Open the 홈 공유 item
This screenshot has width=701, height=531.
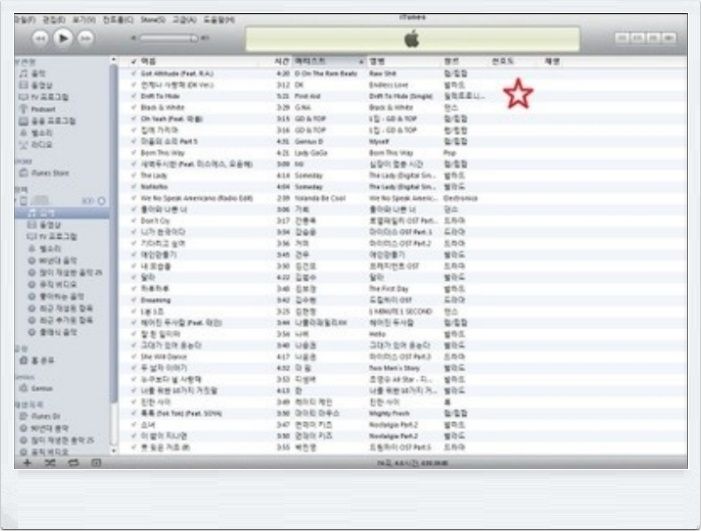click(37, 360)
